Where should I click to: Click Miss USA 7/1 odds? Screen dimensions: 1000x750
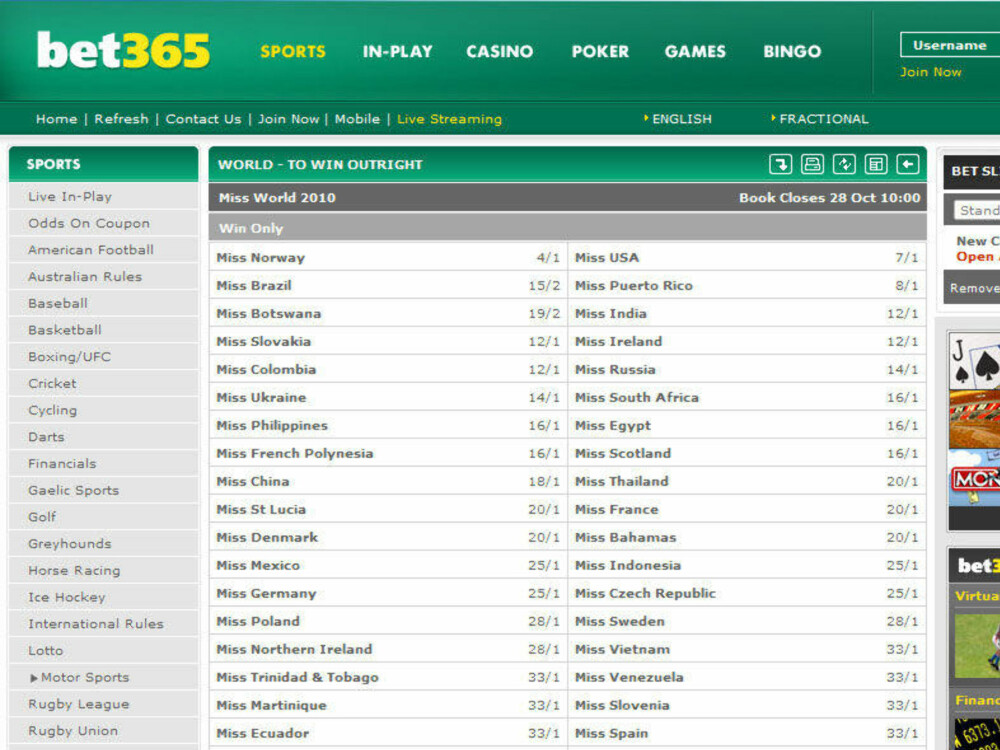pos(906,258)
